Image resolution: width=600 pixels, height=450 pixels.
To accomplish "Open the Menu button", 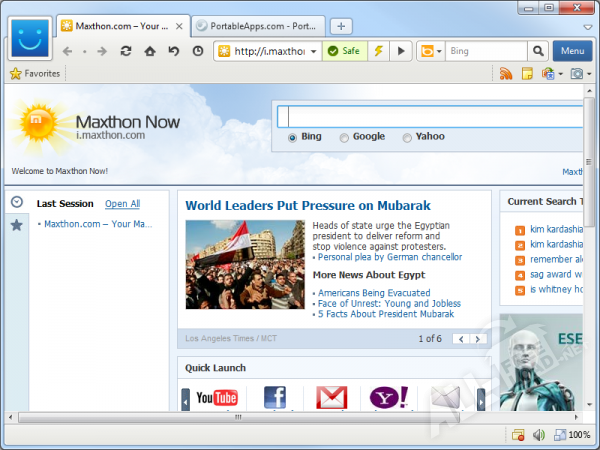I will pyautogui.click(x=572, y=51).
